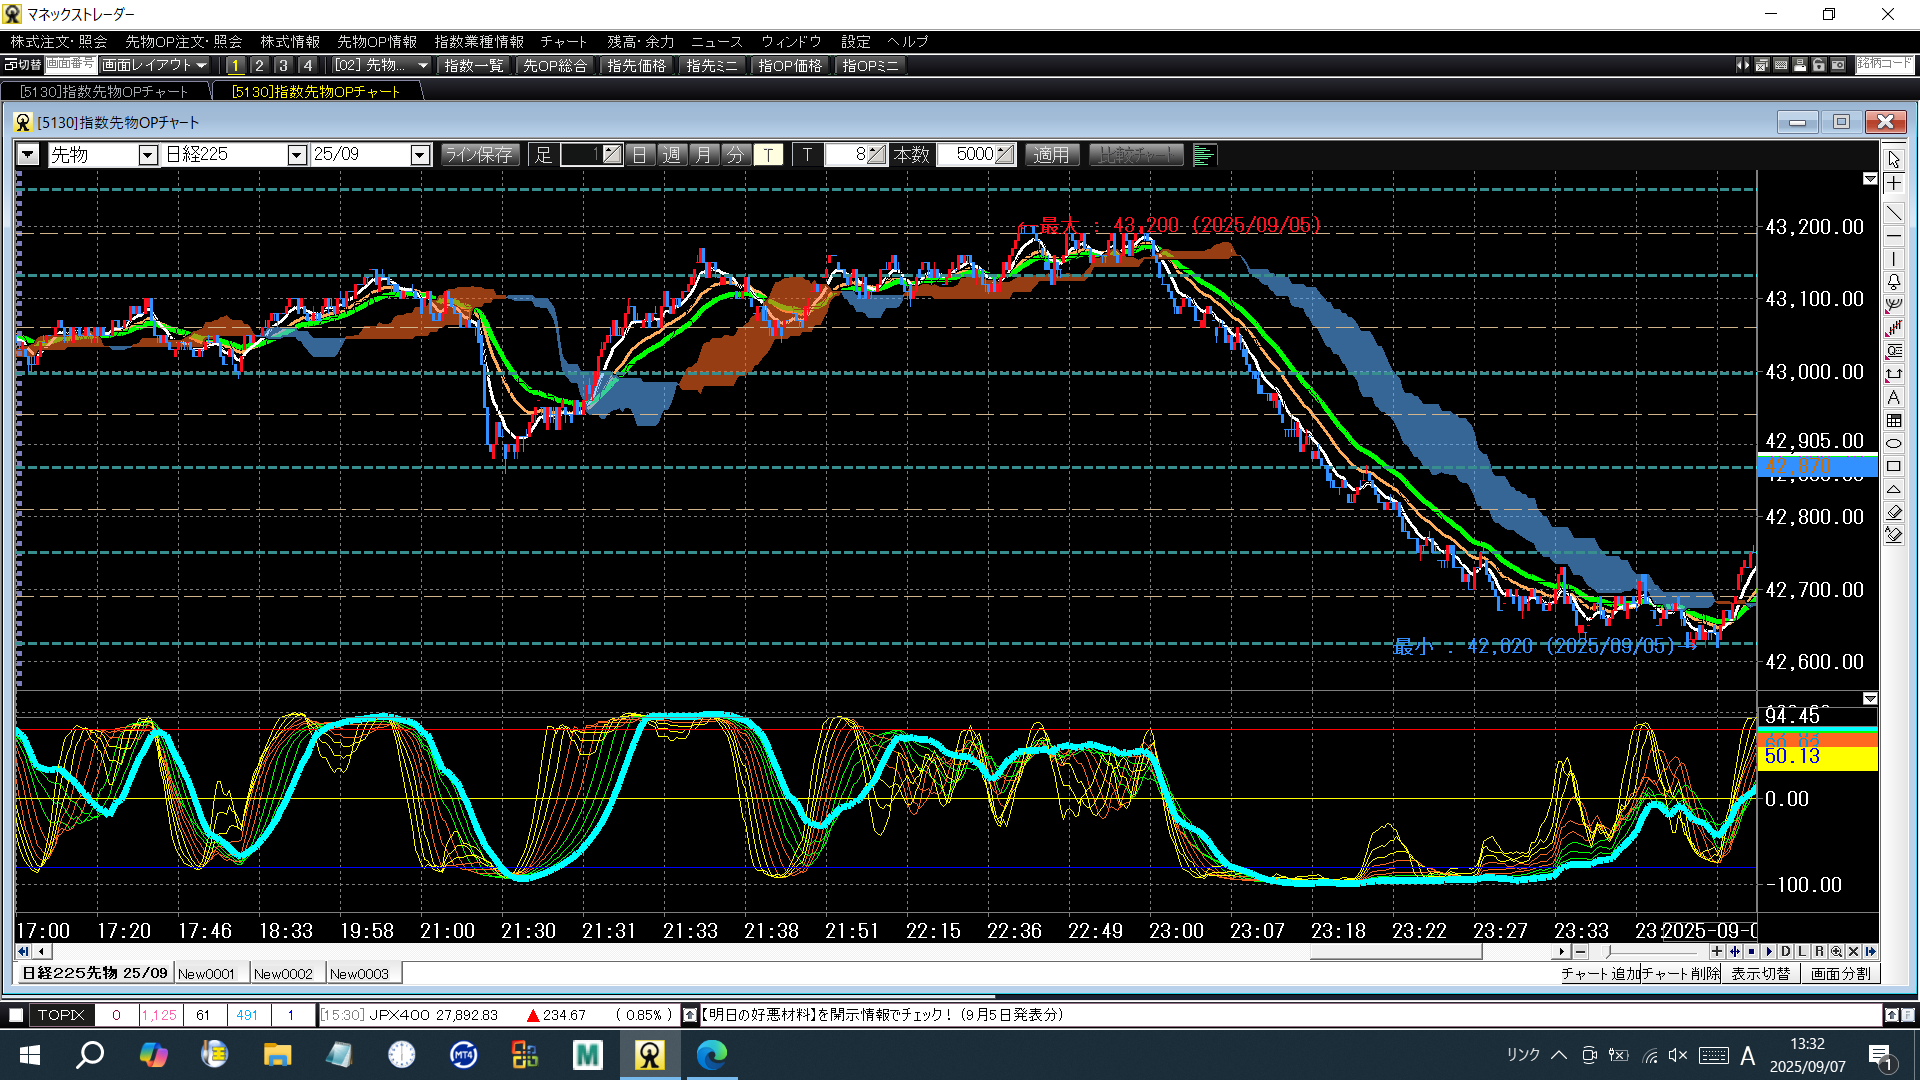Select the trend line drawing tool
This screenshot has width=1920, height=1080.
coord(1893,213)
